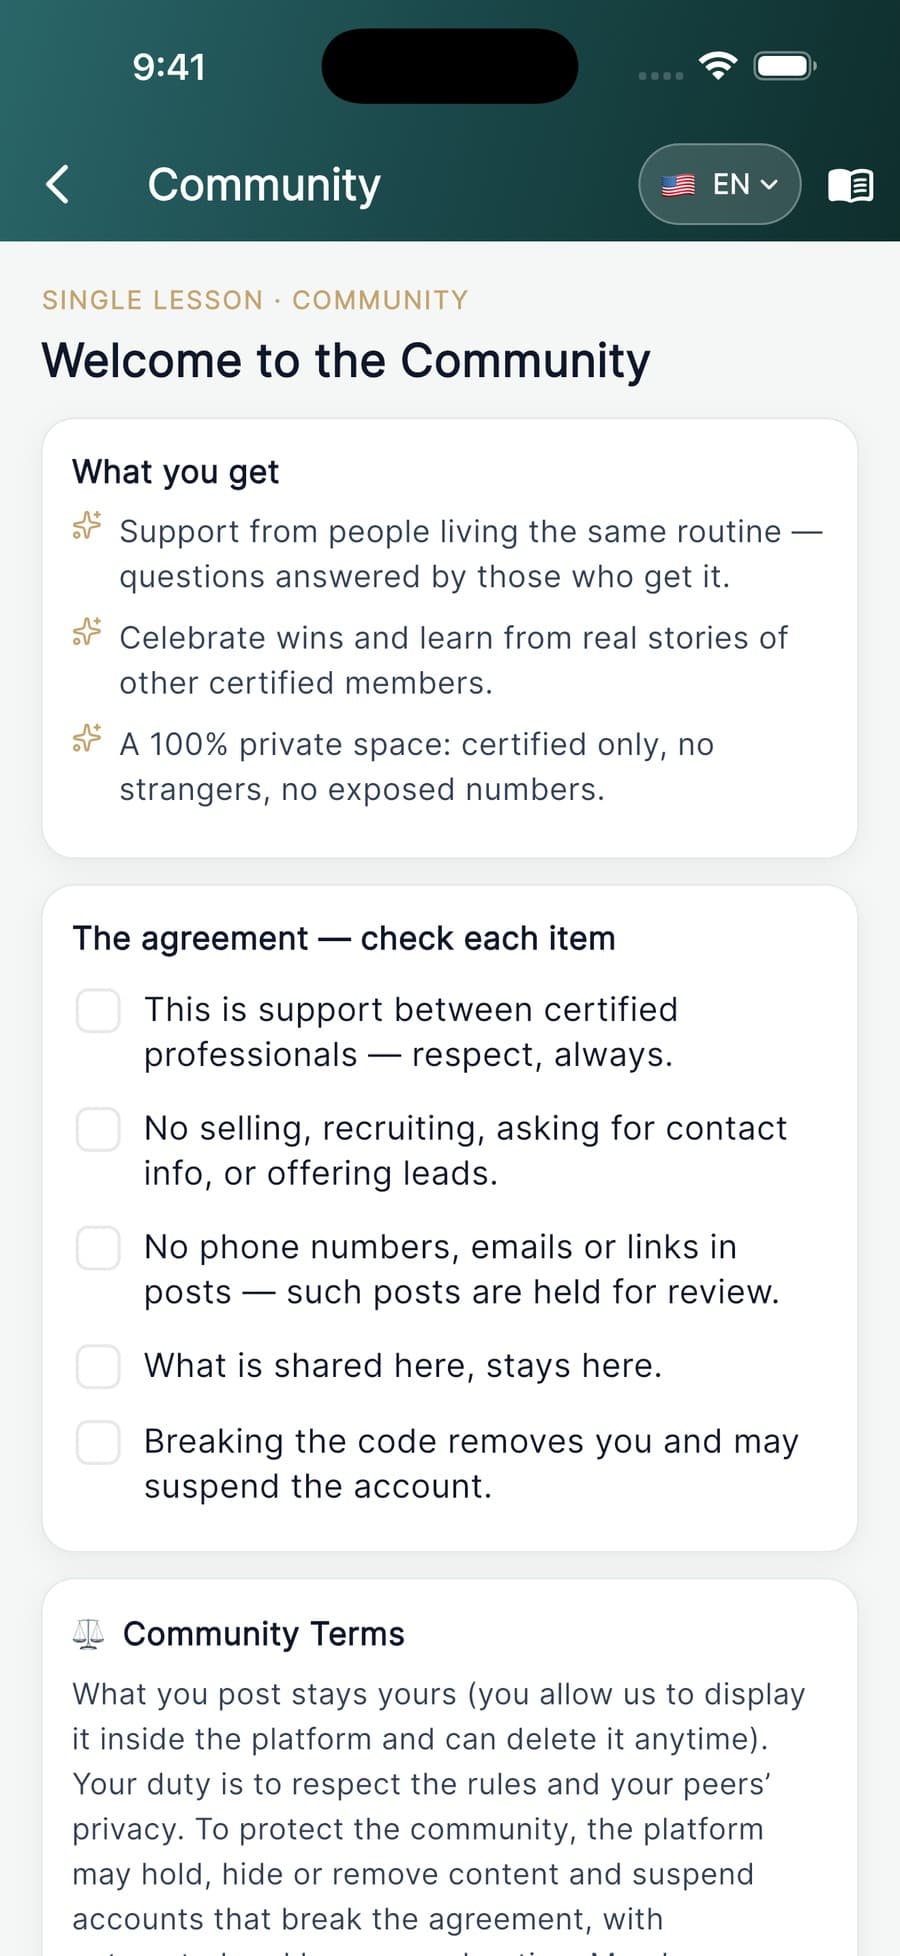
Task: Check What is shared here stays here
Action: tap(98, 1366)
